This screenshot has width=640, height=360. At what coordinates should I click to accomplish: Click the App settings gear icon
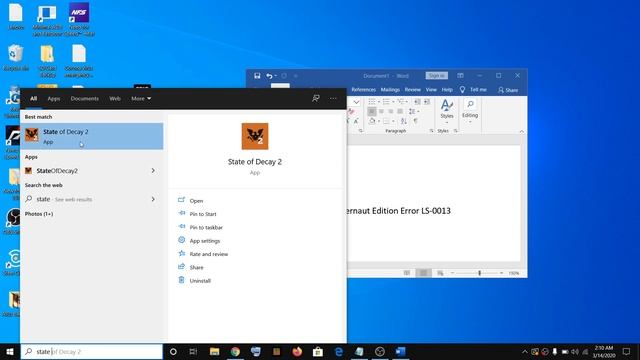(x=182, y=240)
